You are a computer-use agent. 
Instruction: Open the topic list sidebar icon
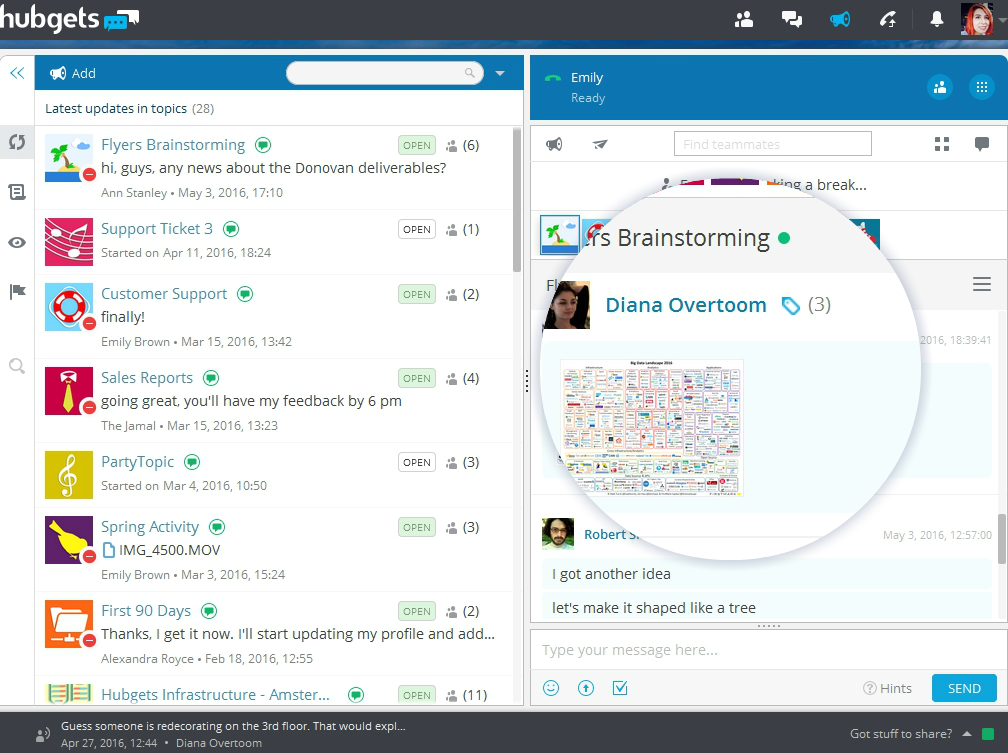[x=17, y=192]
